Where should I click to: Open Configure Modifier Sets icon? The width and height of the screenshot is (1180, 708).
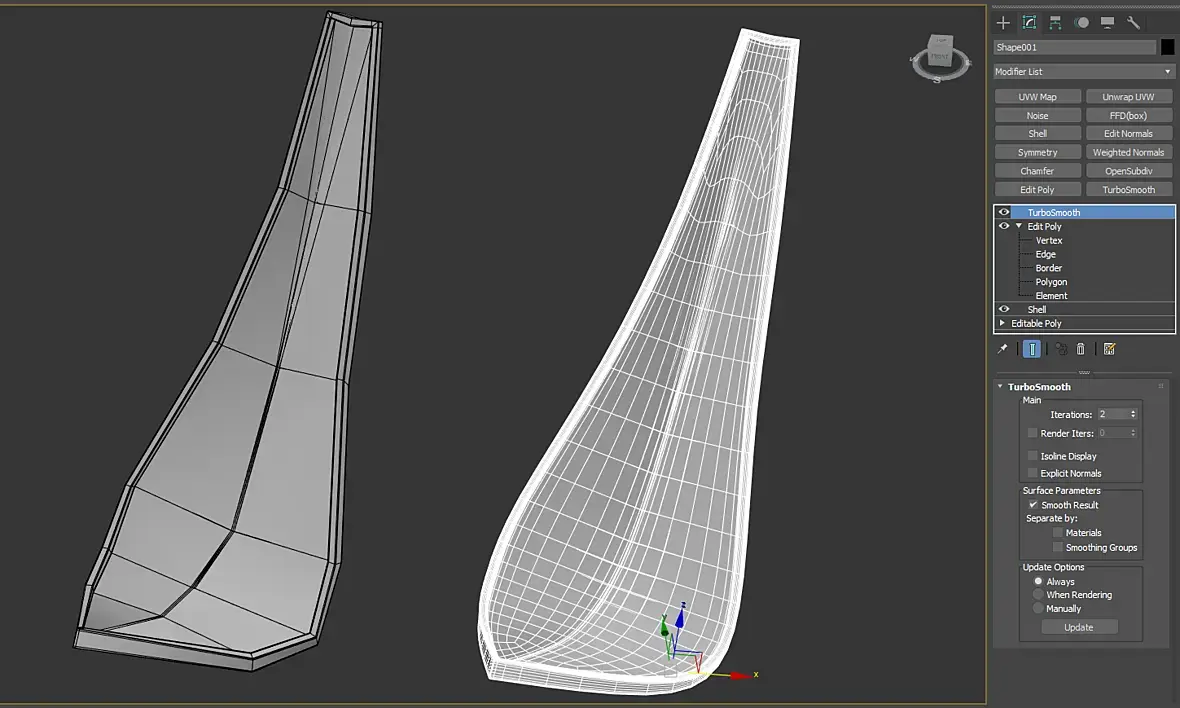pyautogui.click(x=1109, y=348)
